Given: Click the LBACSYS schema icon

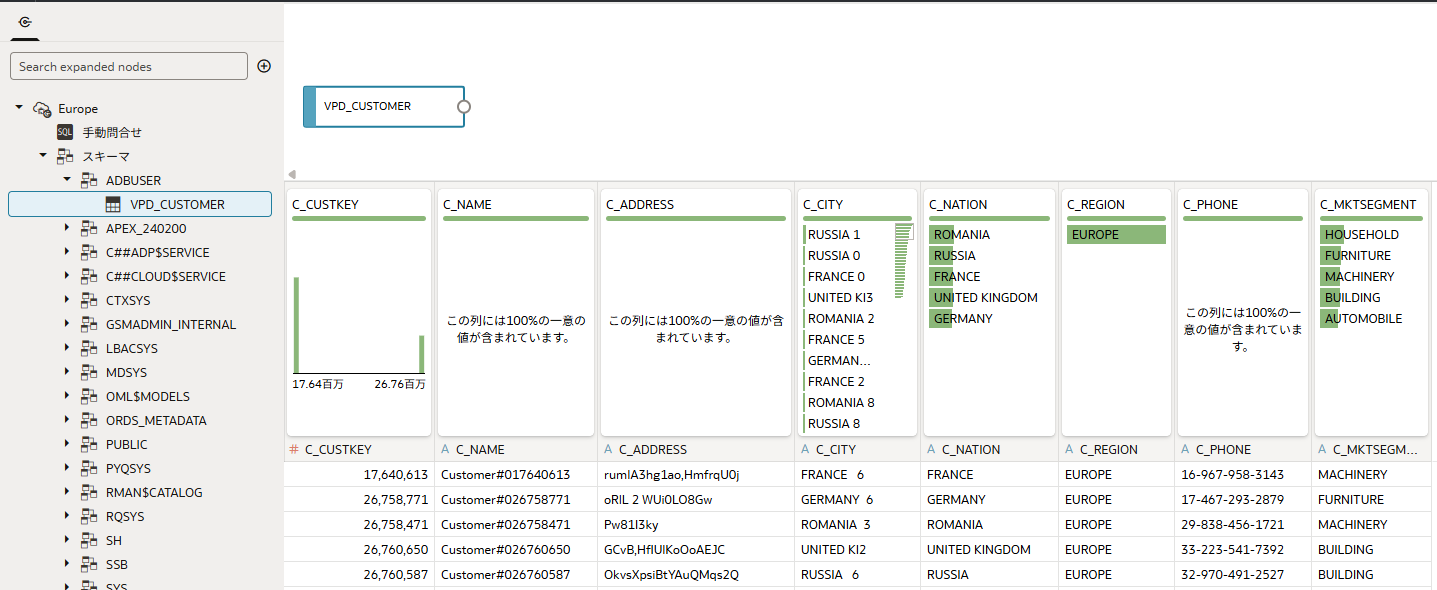Looking at the screenshot, I should click(89, 348).
